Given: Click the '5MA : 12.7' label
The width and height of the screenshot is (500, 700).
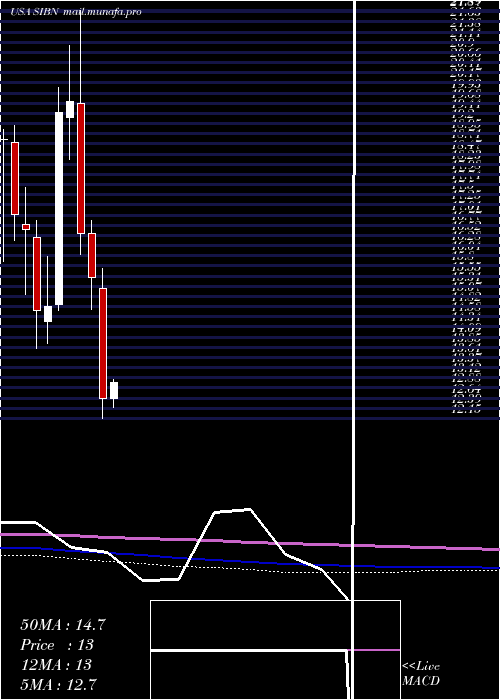Looking at the screenshot, I should [x=58, y=684].
